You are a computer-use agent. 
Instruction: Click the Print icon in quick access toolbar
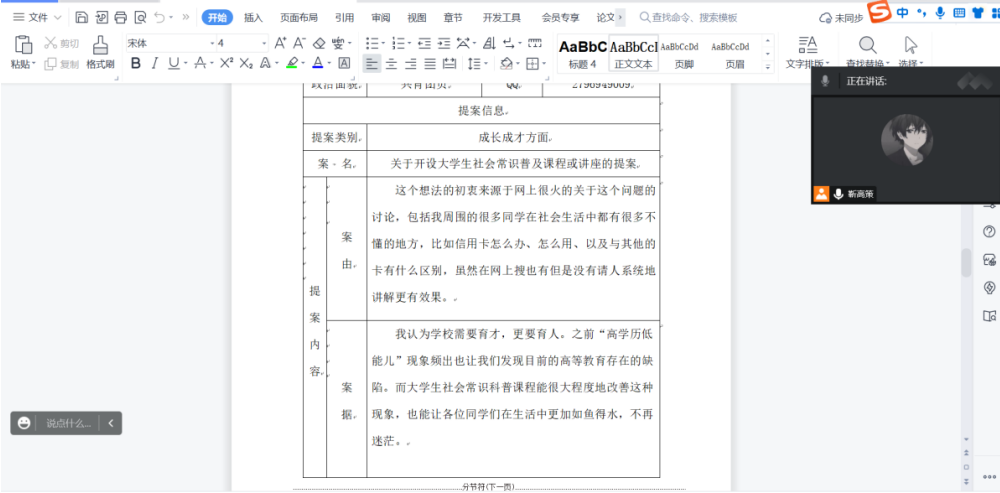(121, 17)
